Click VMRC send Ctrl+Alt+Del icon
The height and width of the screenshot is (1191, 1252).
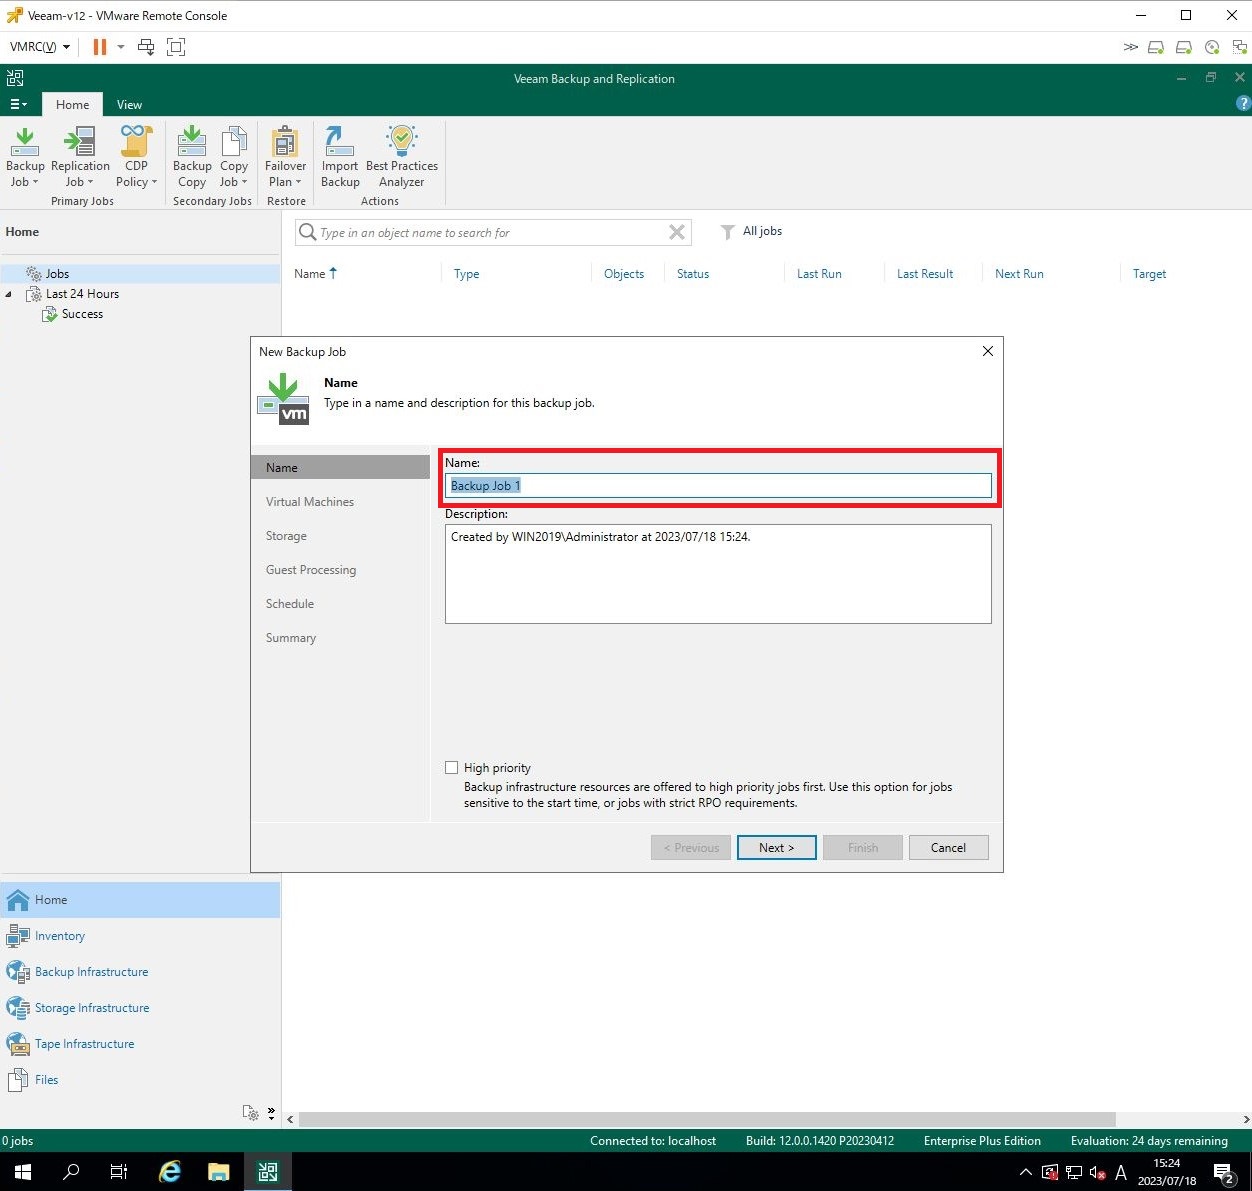tap(146, 46)
